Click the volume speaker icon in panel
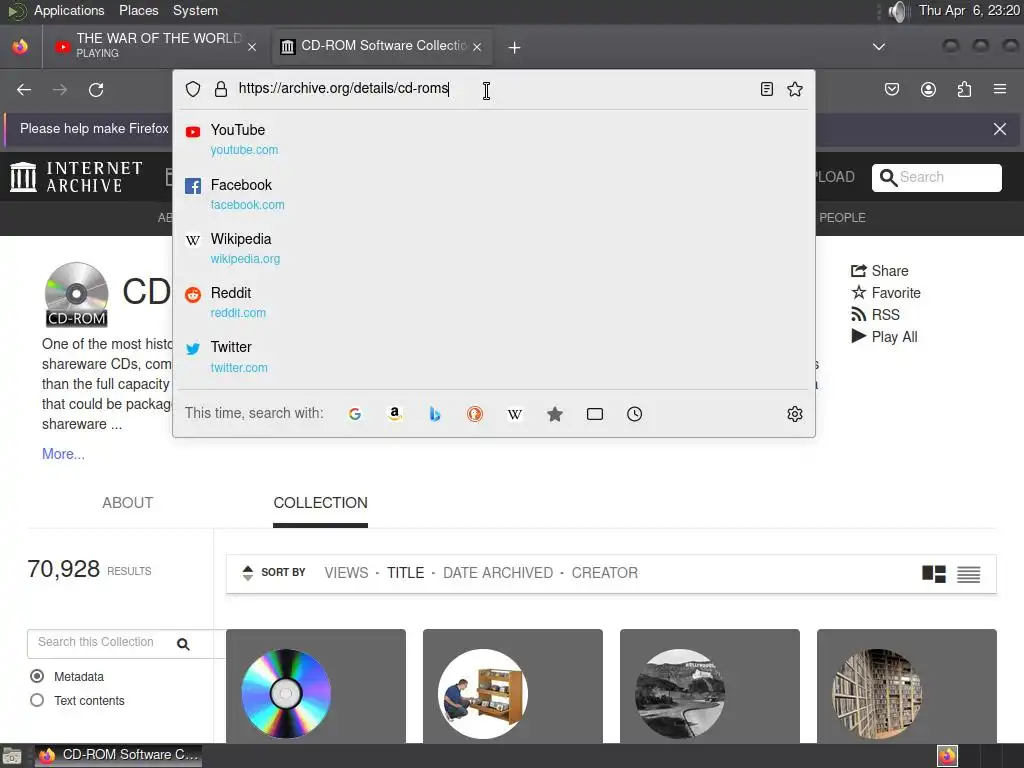1024x768 pixels. (x=898, y=11)
